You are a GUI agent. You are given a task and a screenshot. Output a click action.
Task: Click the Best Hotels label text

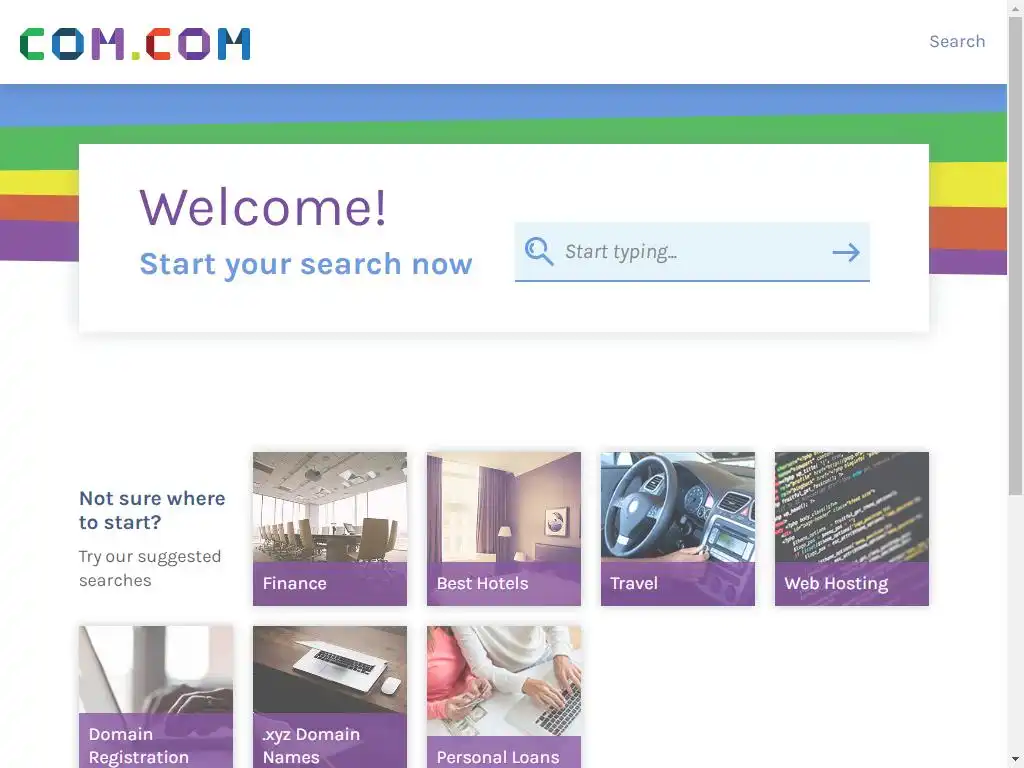[x=482, y=583]
